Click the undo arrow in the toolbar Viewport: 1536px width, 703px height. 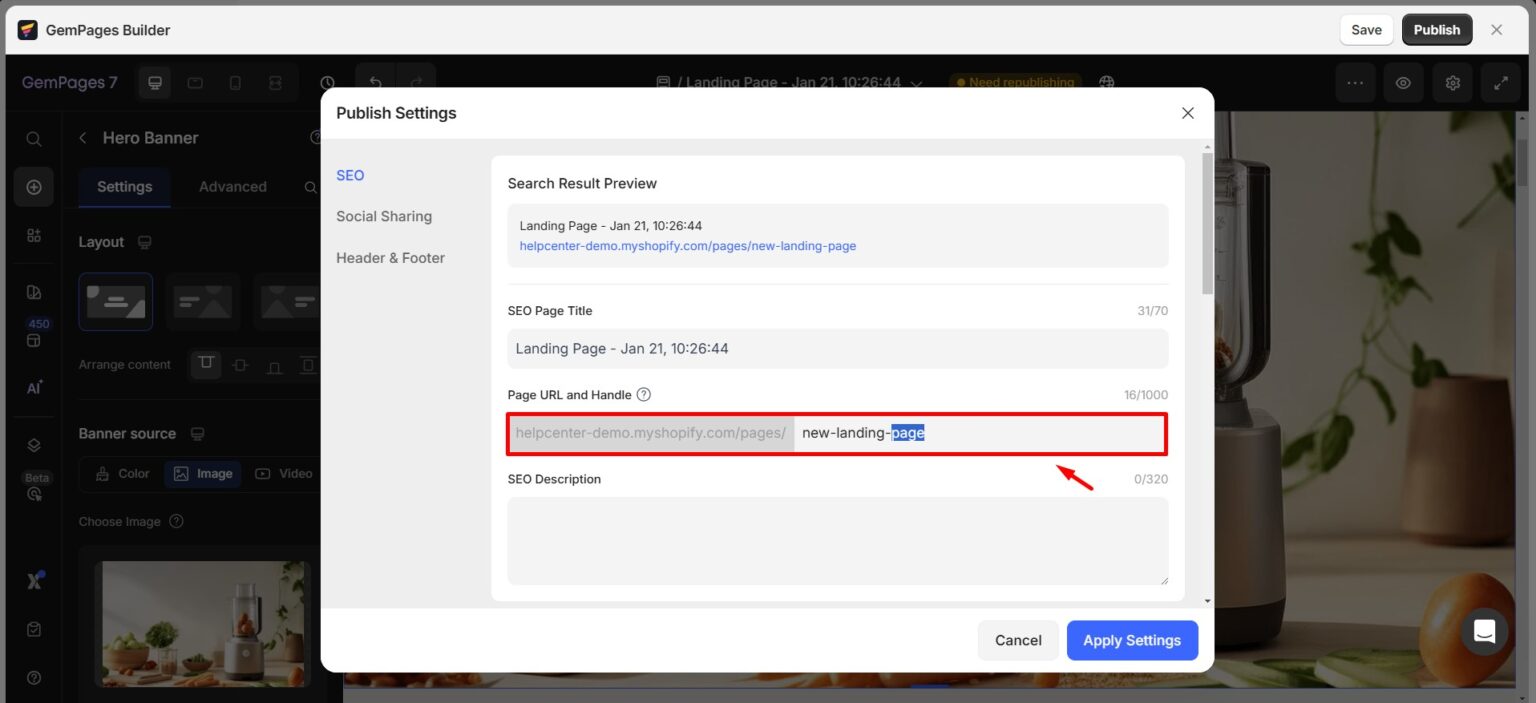[377, 83]
